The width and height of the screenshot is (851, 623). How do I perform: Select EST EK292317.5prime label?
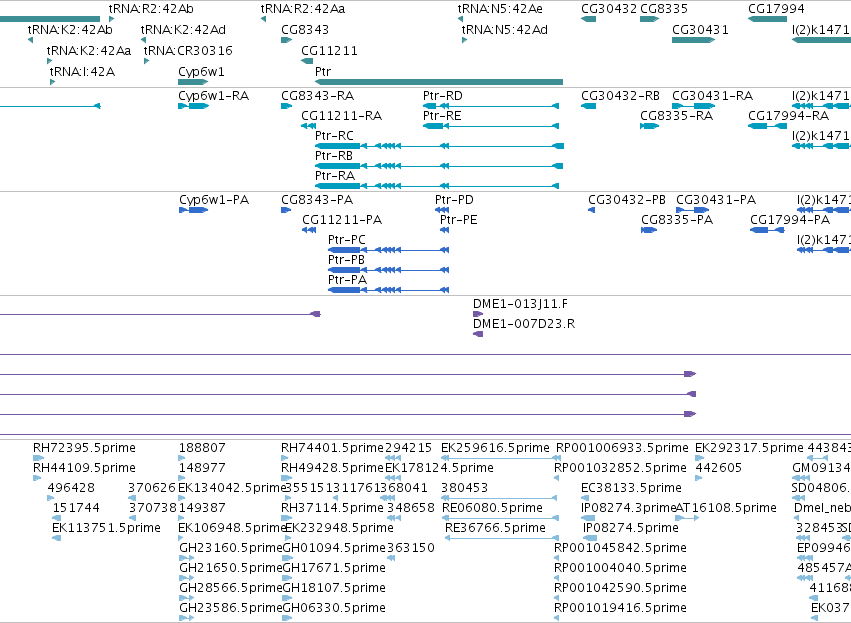click(749, 448)
